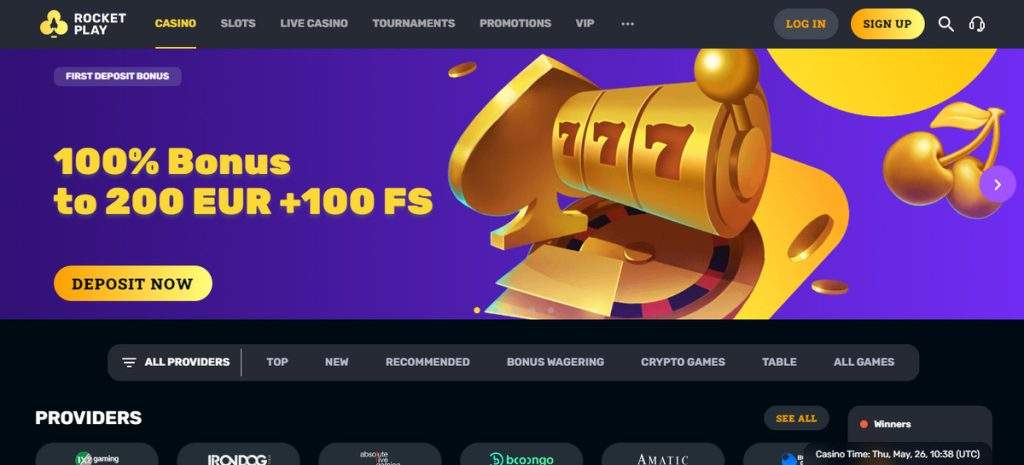
Task: Go to next banner slide arrow
Action: click(997, 185)
